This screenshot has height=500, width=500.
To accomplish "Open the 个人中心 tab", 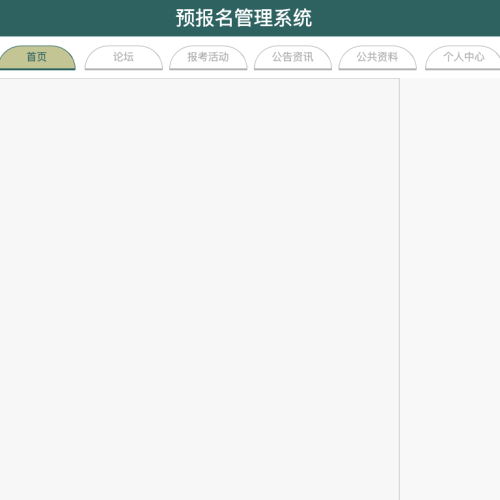I will tap(463, 57).
